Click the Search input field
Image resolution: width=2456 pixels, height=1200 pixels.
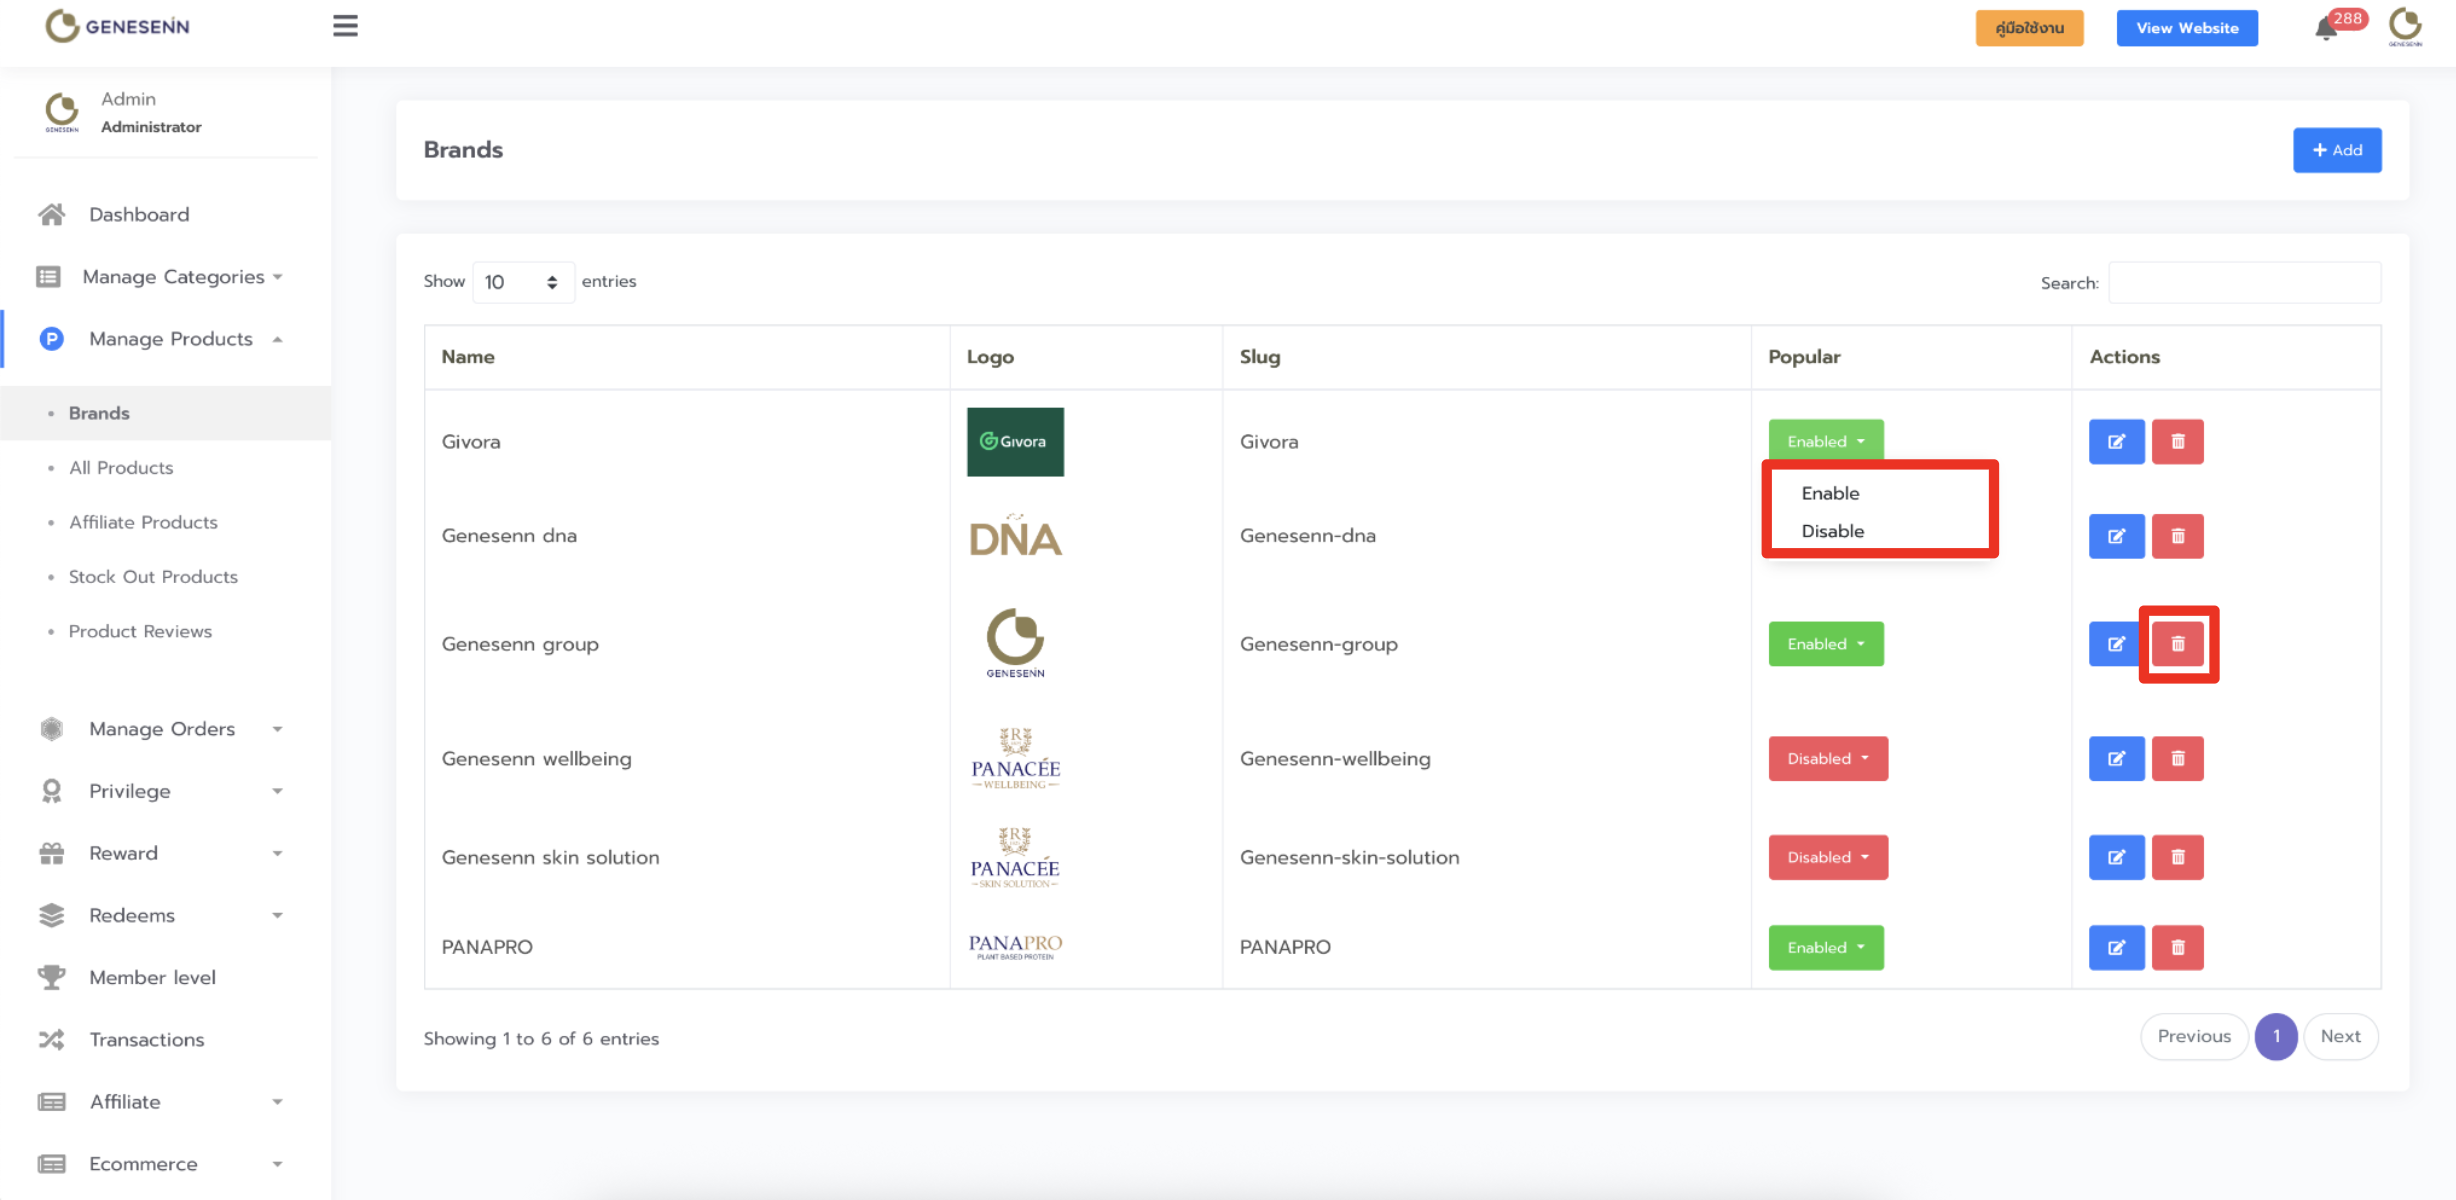pyautogui.click(x=2244, y=283)
